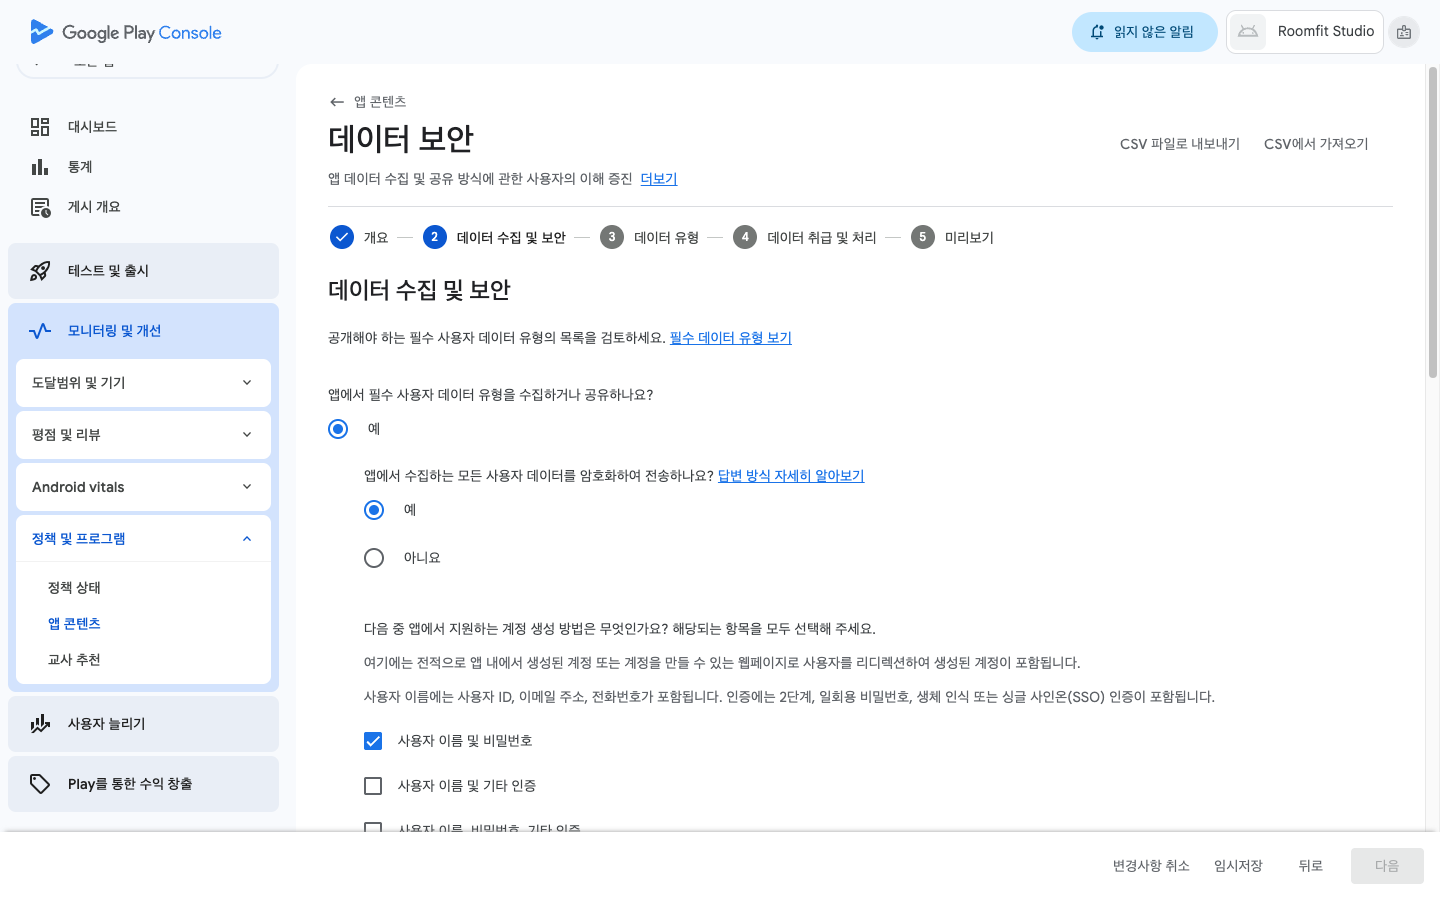The width and height of the screenshot is (1440, 900).
Task: Open 통계 statistics bar chart icon
Action: coord(40,167)
